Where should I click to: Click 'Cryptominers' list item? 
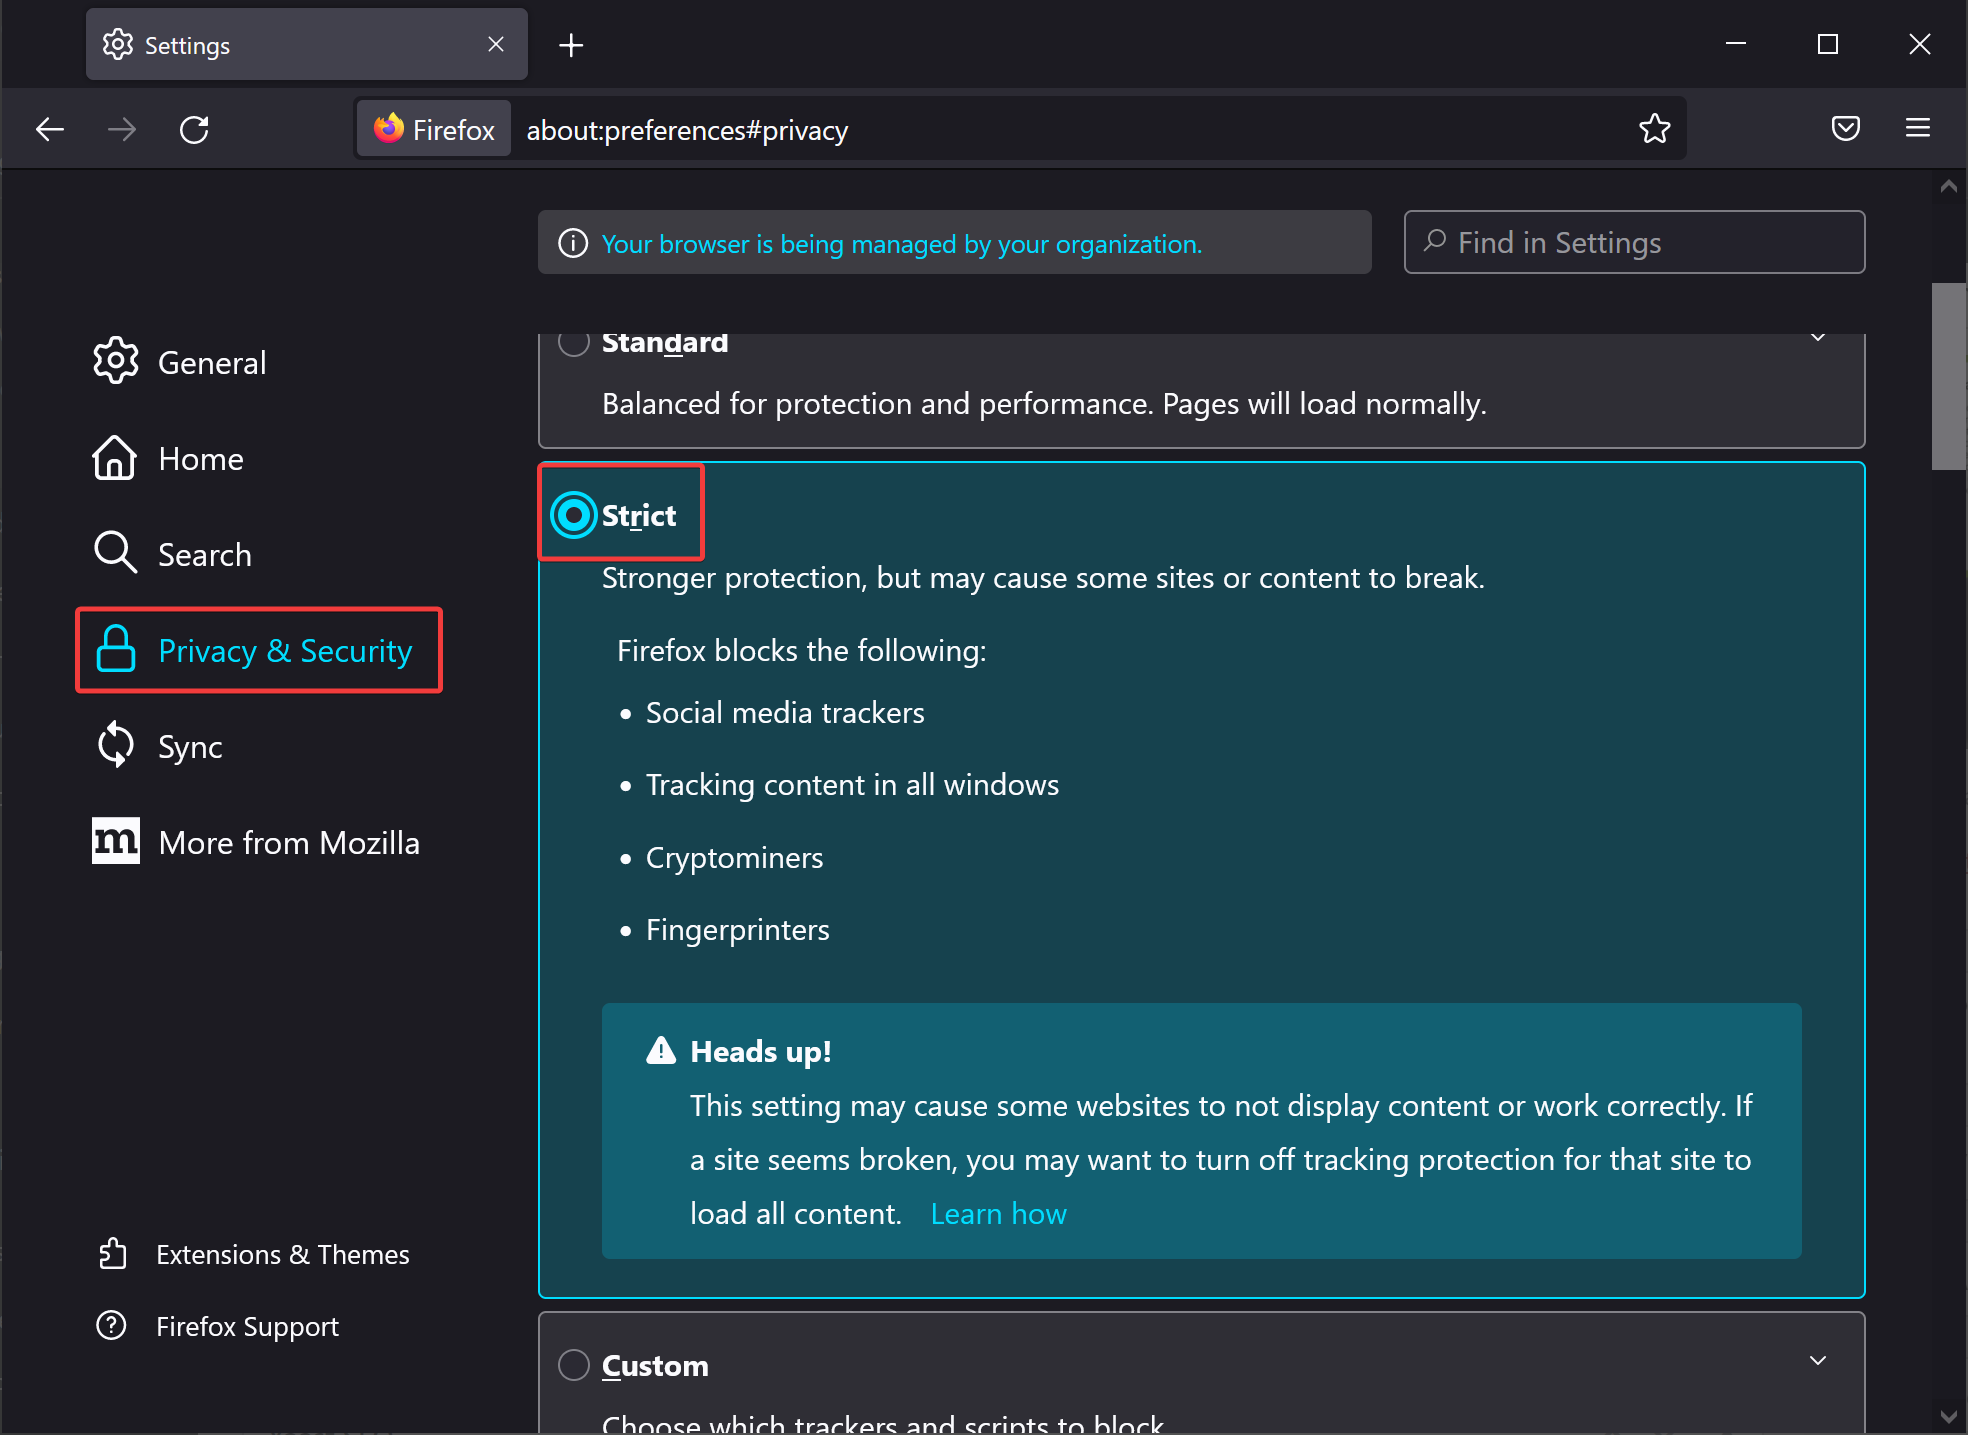click(734, 857)
